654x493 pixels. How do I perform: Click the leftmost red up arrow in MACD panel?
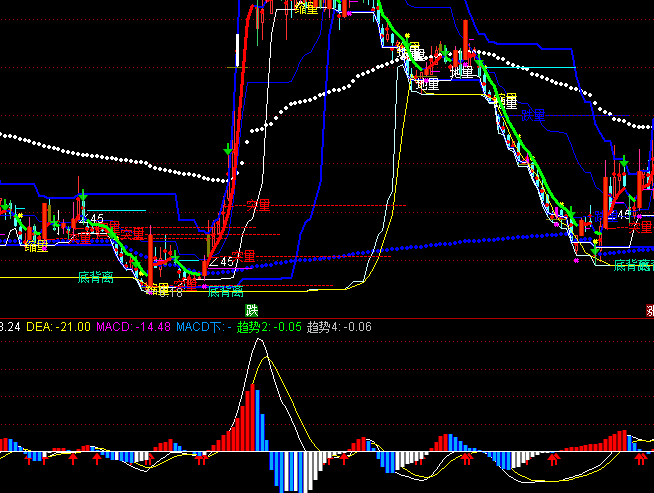21,460
